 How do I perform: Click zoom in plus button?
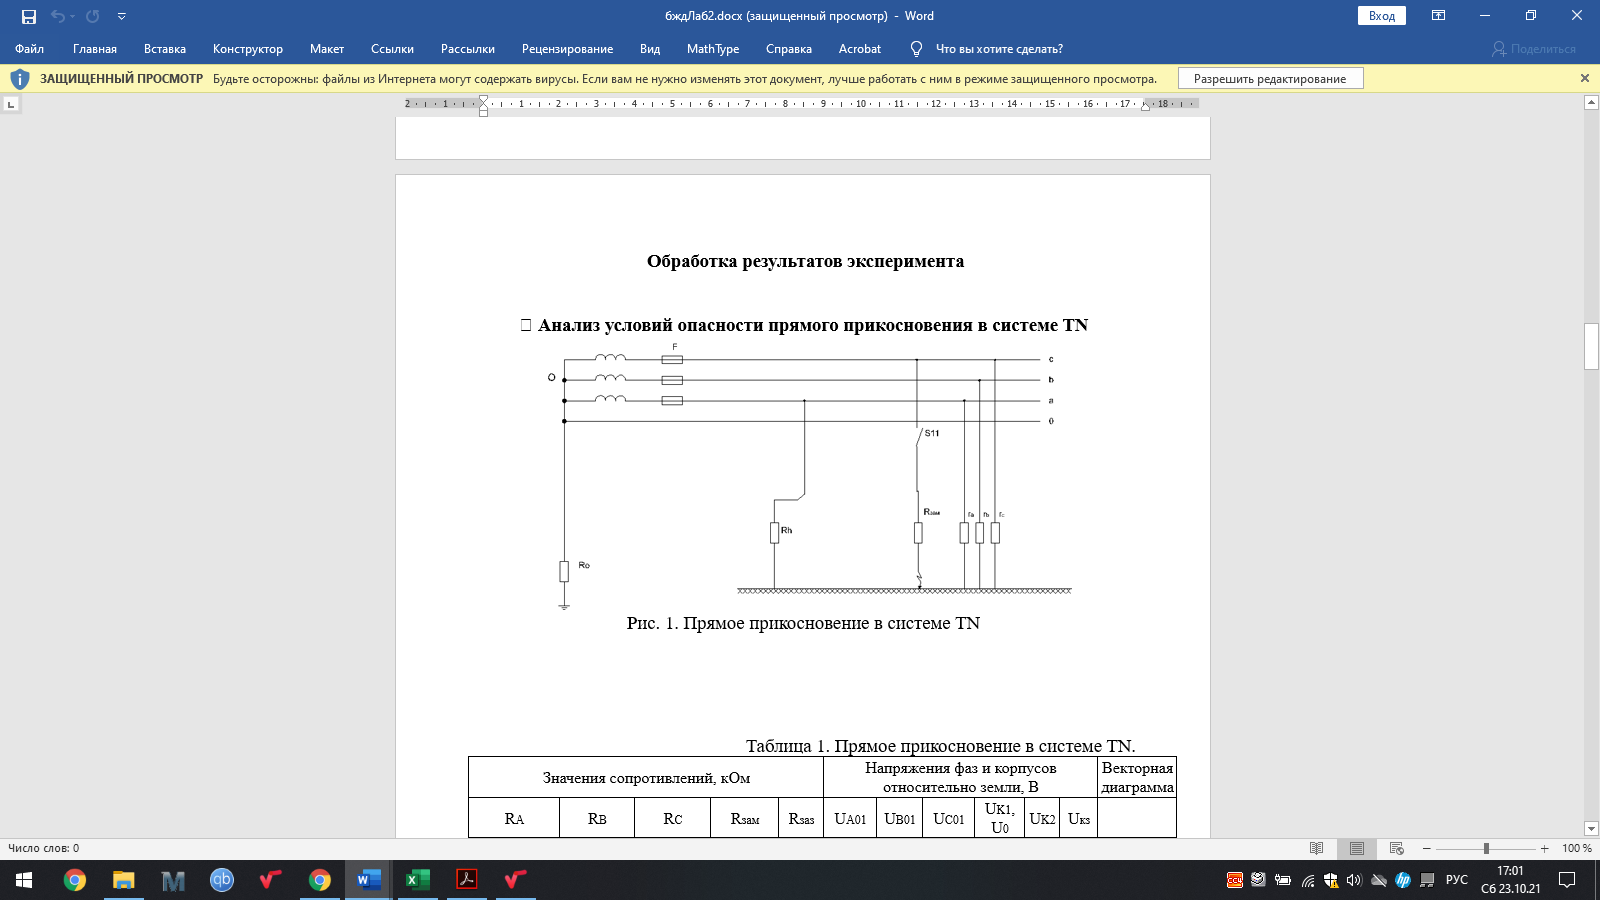1545,848
